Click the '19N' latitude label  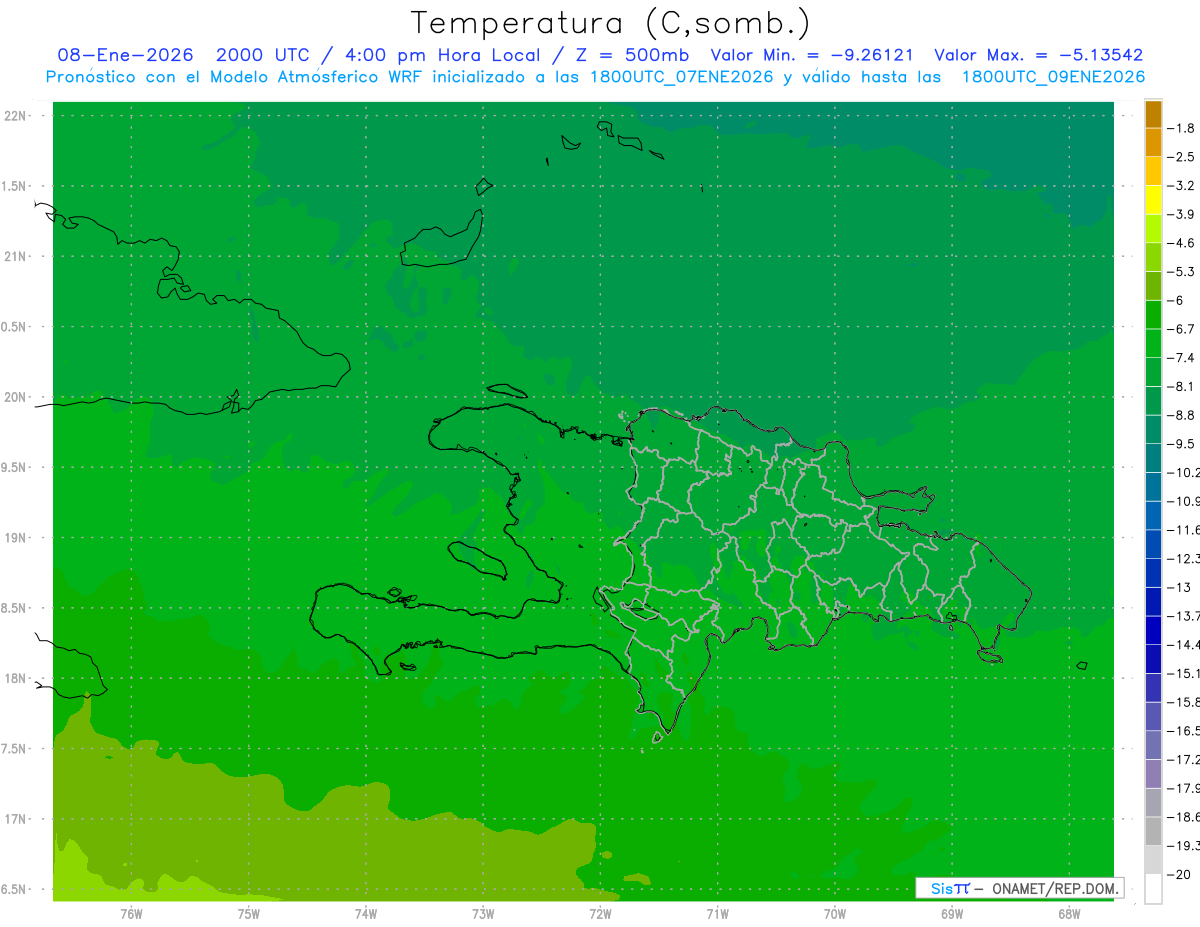click(x=15, y=538)
